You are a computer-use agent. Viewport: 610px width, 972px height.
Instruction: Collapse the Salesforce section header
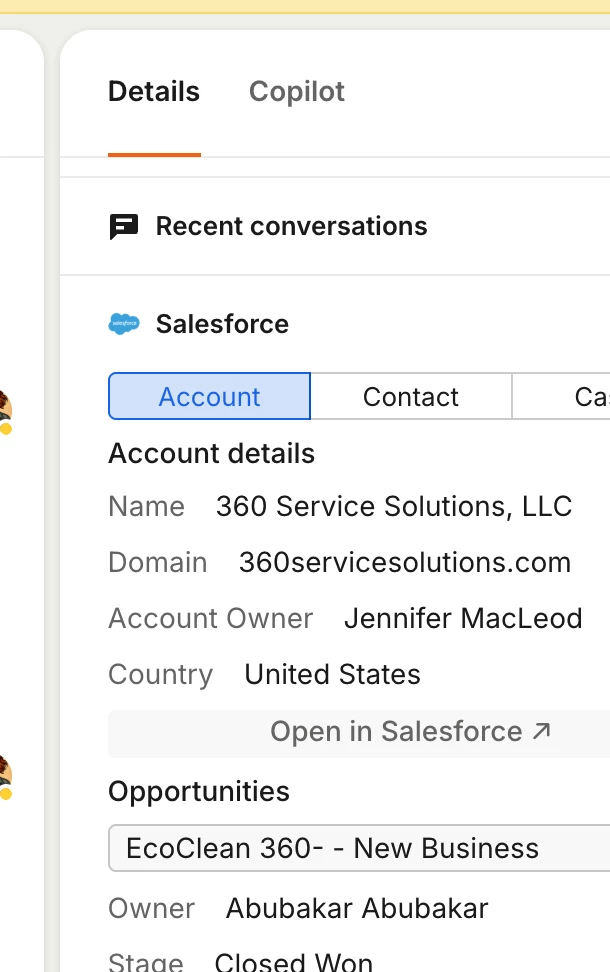222,324
